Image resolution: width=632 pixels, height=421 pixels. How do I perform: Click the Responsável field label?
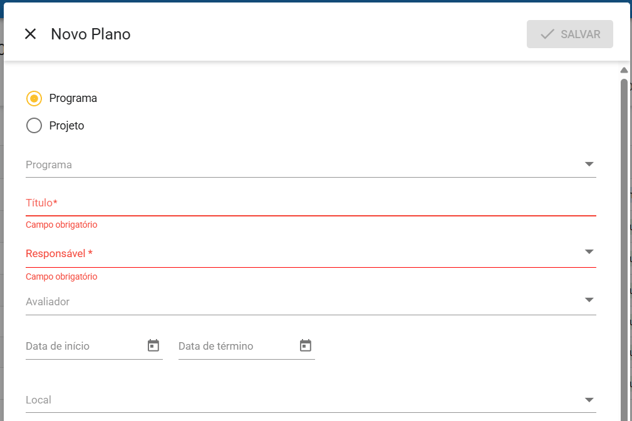59,254
